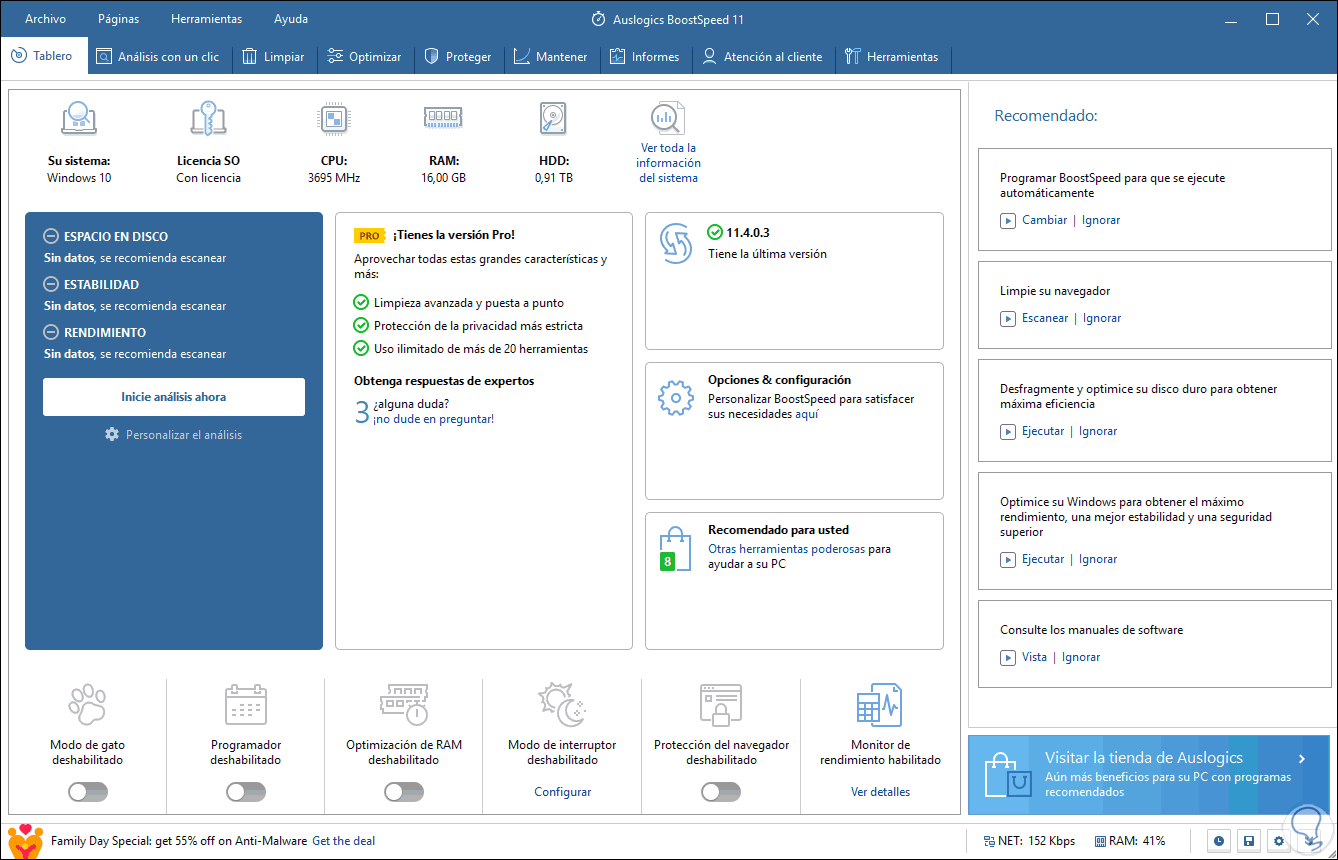
Task: Open the Herramientas menu in the top menu bar
Action: [x=207, y=19]
